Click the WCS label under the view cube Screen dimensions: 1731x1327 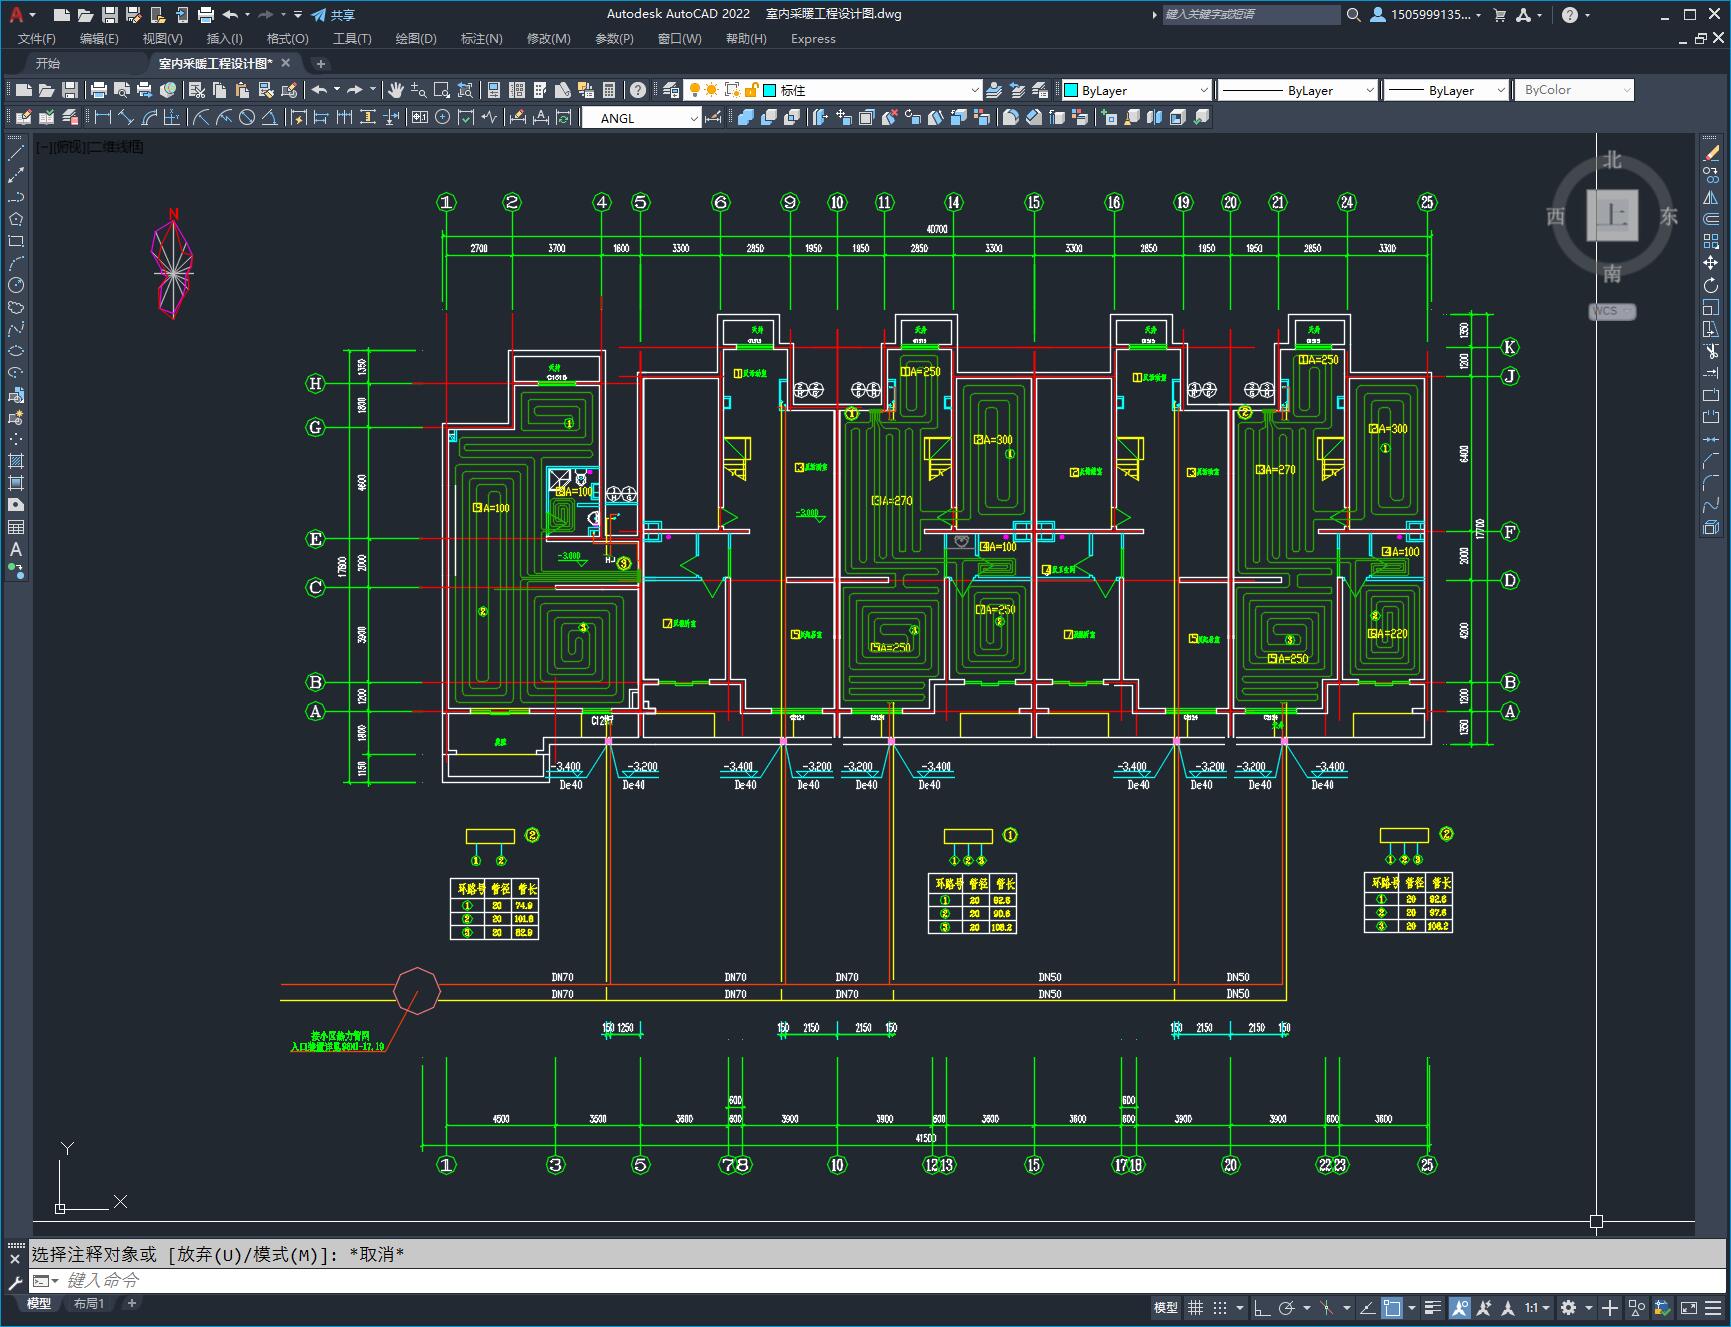pos(1611,311)
